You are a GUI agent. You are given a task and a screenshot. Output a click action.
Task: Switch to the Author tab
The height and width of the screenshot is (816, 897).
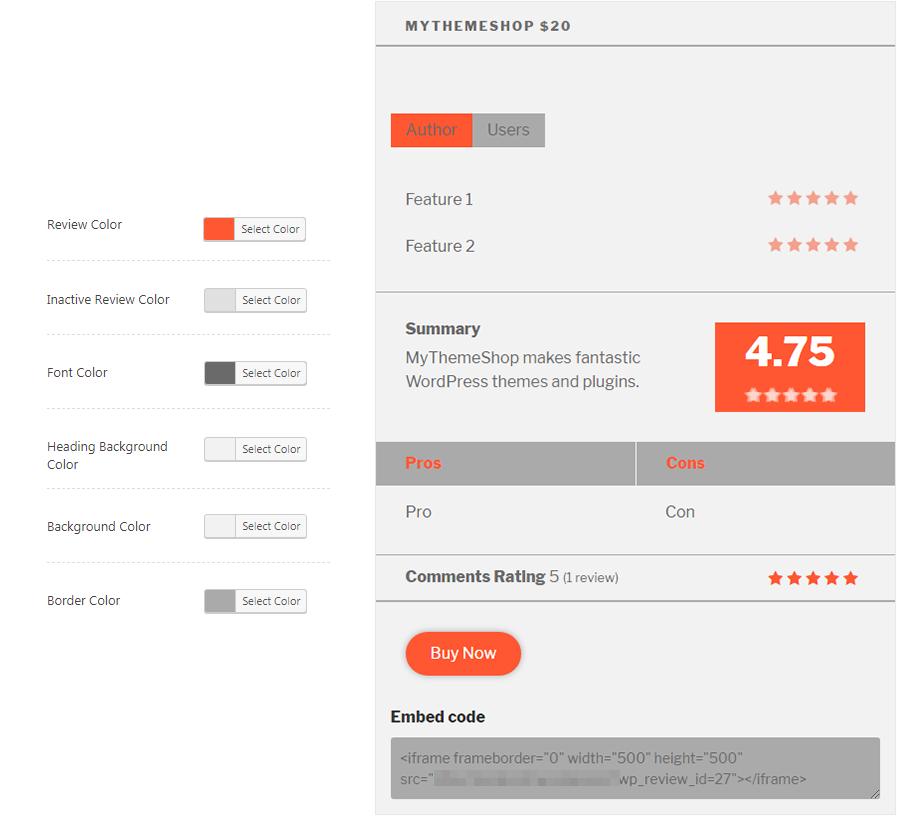pyautogui.click(x=431, y=130)
